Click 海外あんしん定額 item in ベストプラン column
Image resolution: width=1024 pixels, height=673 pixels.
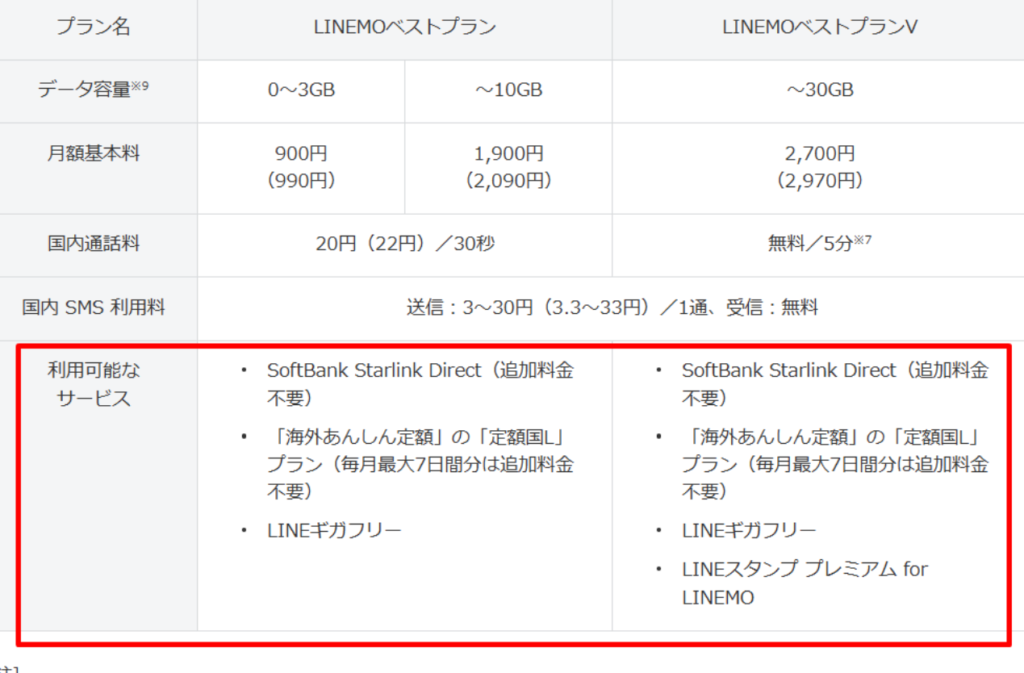(420, 463)
